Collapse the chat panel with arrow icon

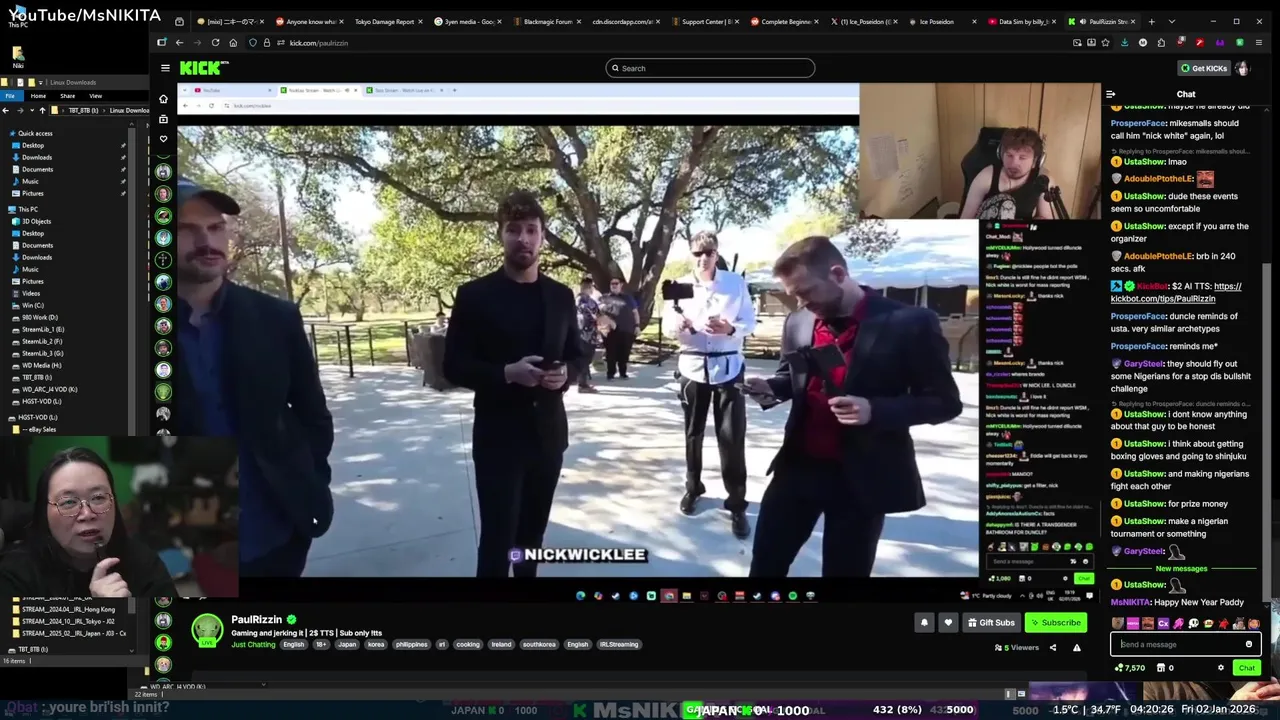[1110, 94]
